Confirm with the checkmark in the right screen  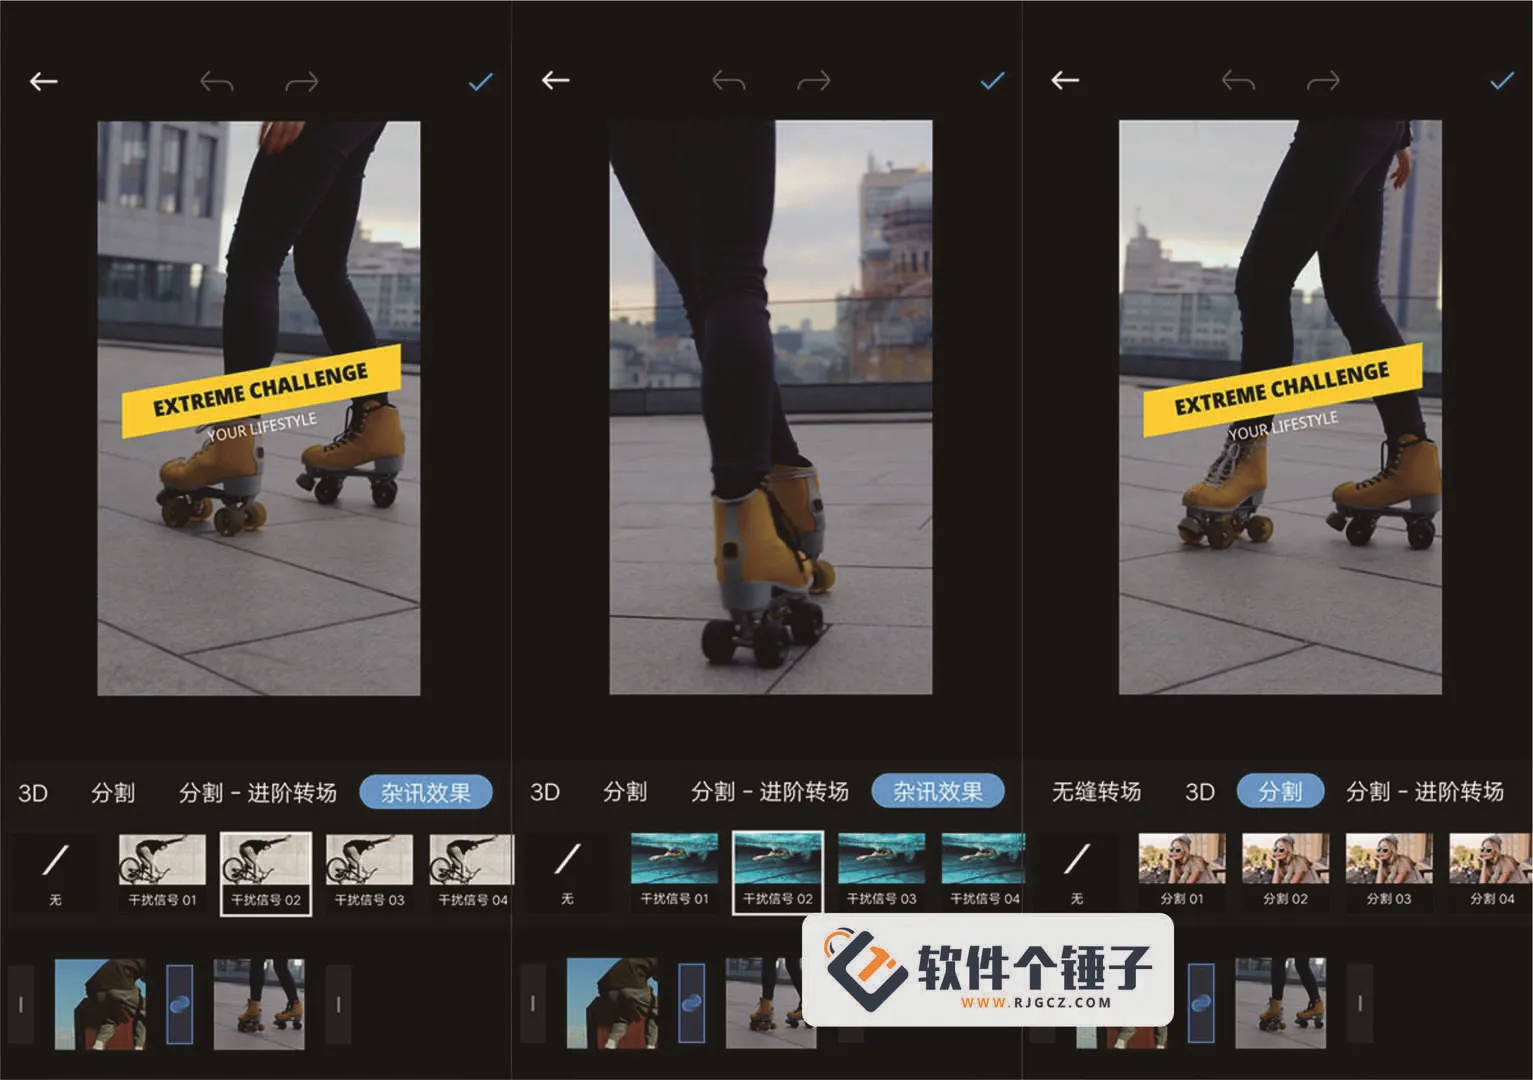click(x=1501, y=81)
